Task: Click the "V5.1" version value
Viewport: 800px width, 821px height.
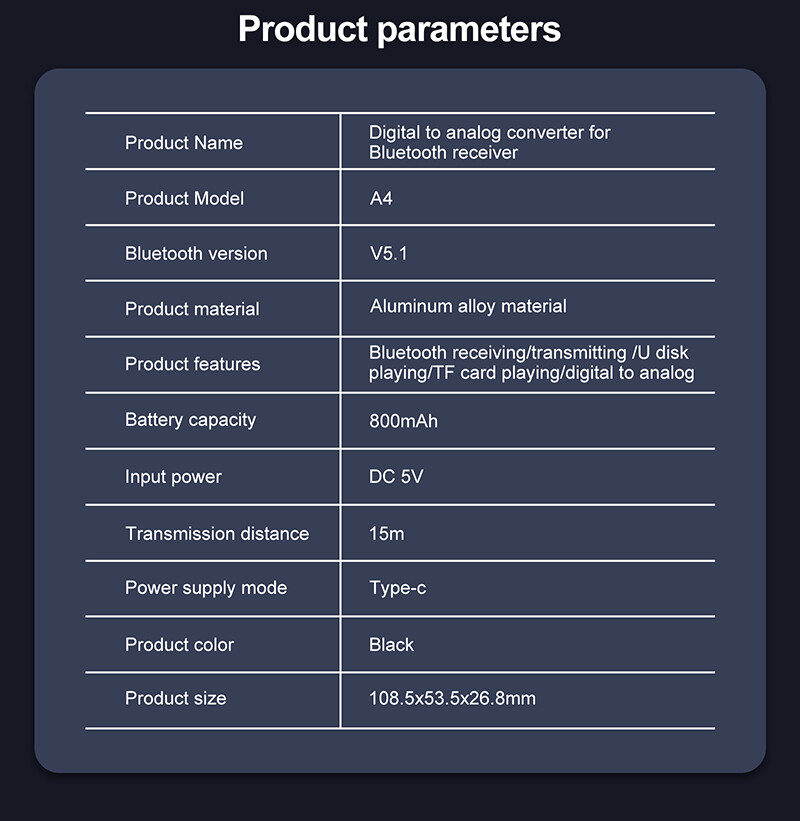Action: [388, 254]
